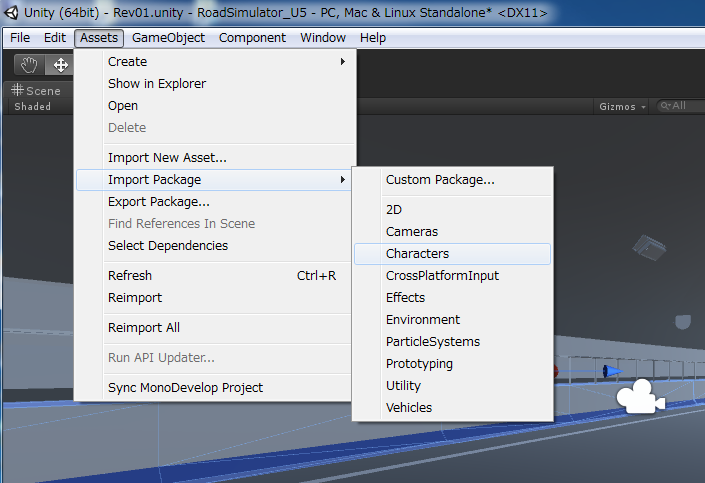Click the scene search All field
Image resolution: width=705 pixels, height=483 pixels.
click(x=680, y=106)
